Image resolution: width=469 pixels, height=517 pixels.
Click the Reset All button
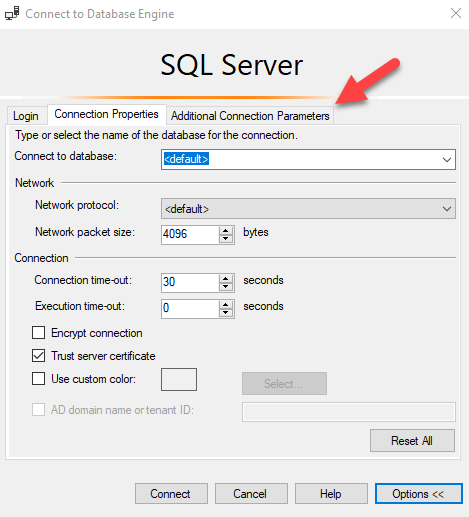(412, 441)
